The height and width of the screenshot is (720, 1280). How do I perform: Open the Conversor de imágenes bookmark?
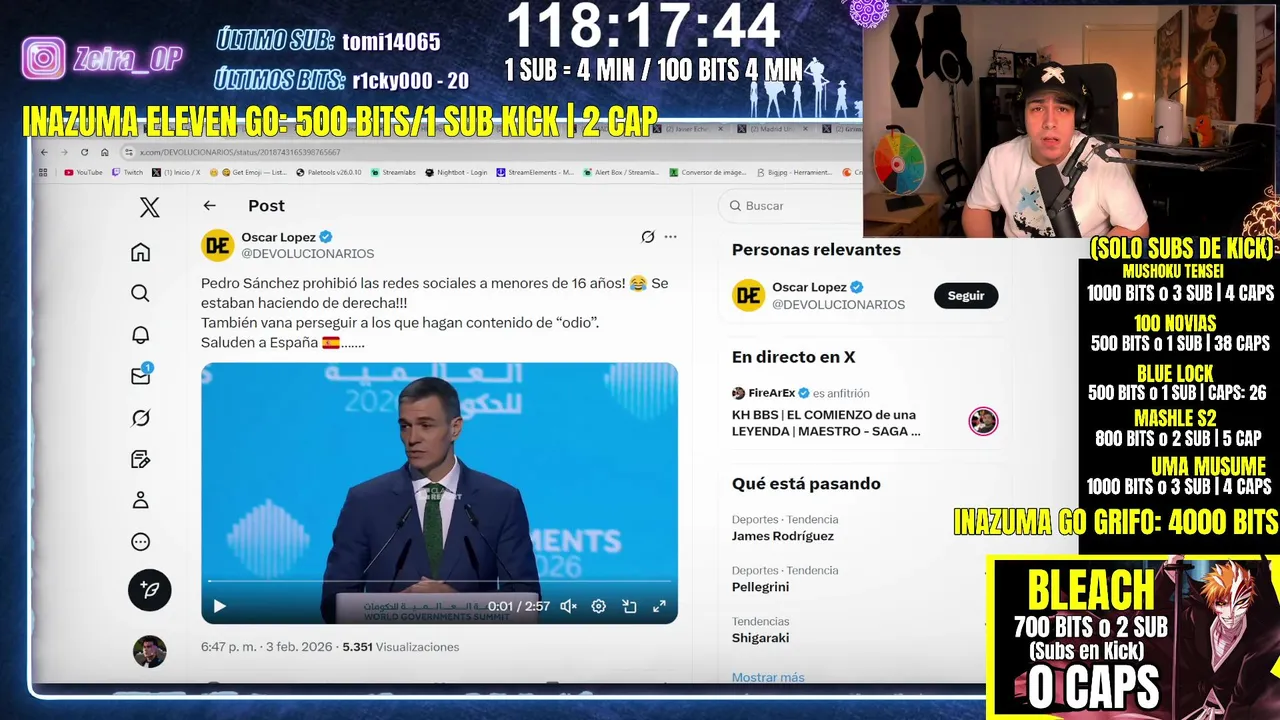pyautogui.click(x=707, y=172)
